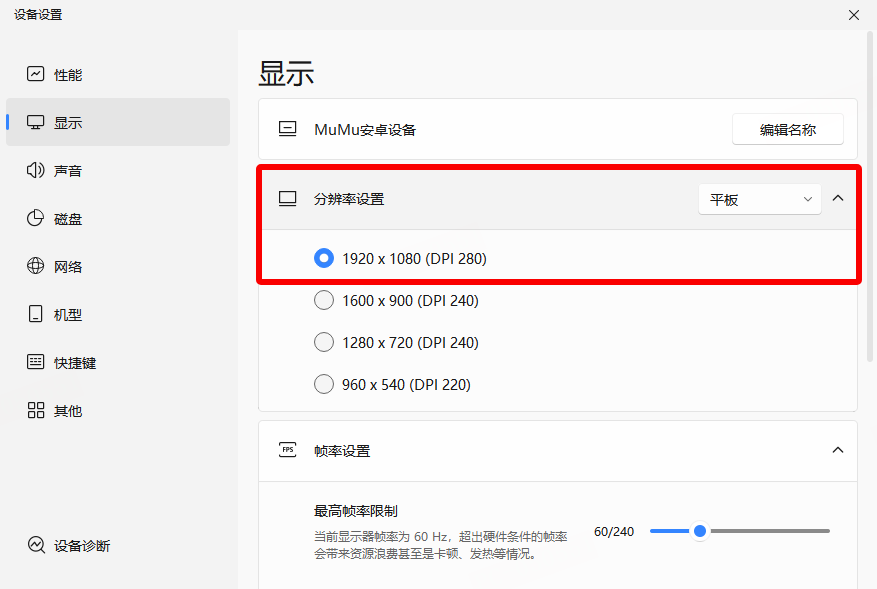Open the 平板 device type dropdown
The width and height of the screenshot is (877, 589).
coord(759,199)
